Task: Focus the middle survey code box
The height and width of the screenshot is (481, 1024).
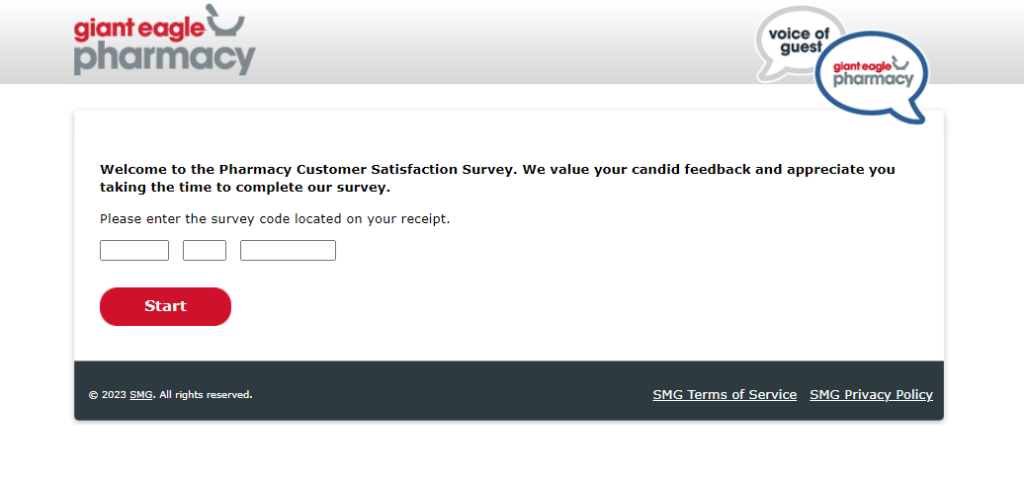Action: [204, 251]
